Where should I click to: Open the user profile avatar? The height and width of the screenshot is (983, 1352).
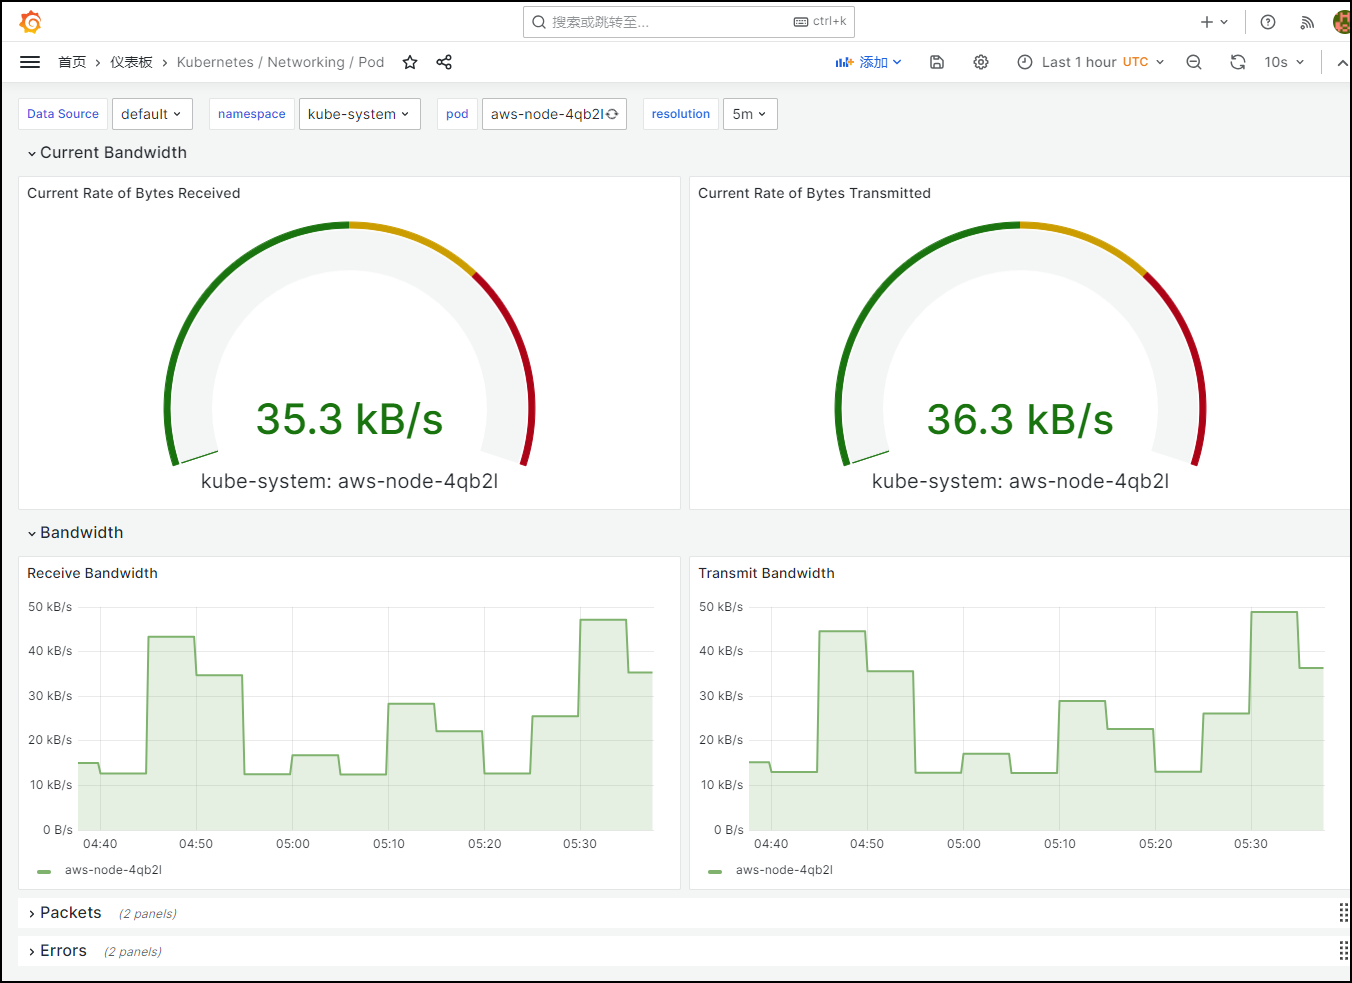[x=1343, y=22]
